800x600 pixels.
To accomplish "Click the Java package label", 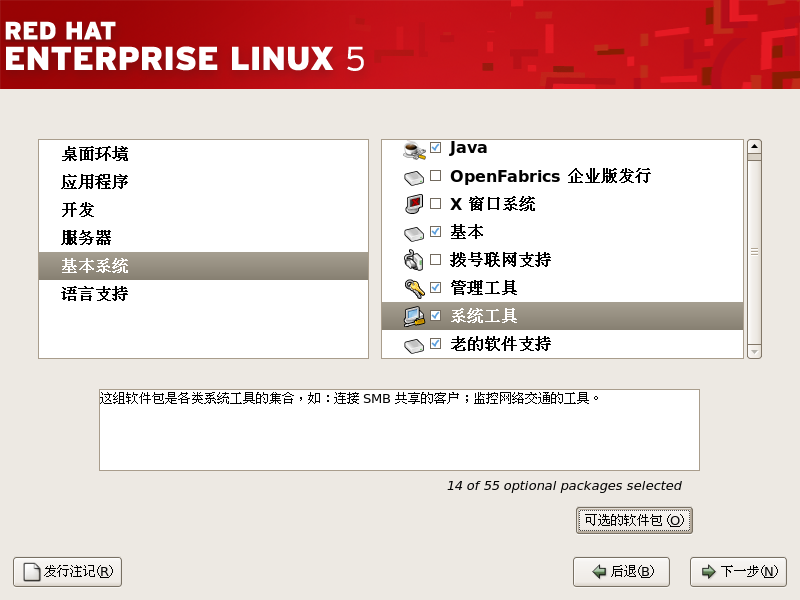I will point(468,147).
